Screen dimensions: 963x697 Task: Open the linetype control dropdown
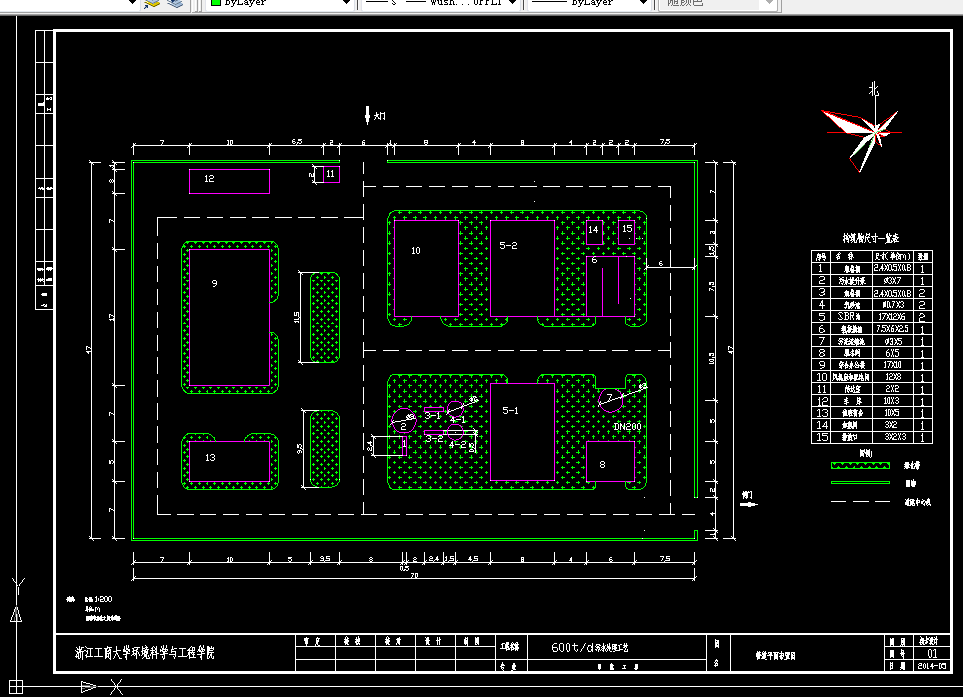tap(440, 3)
